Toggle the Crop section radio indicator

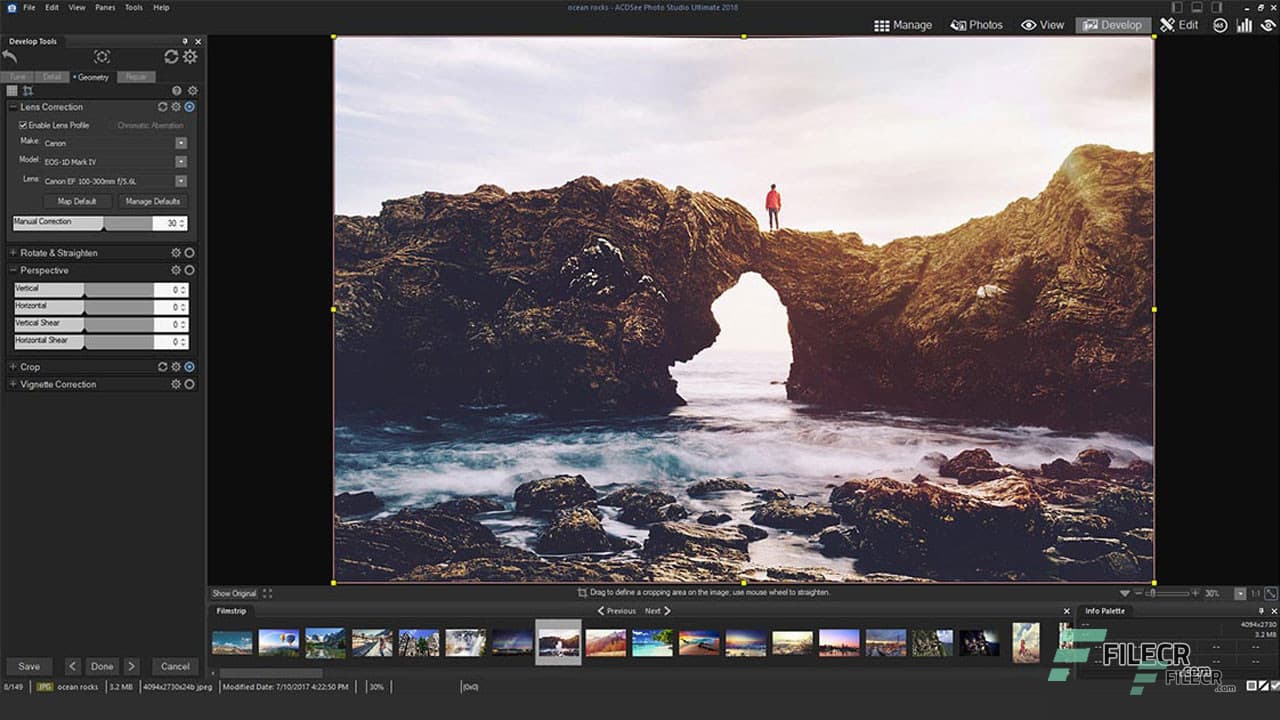tap(188, 367)
